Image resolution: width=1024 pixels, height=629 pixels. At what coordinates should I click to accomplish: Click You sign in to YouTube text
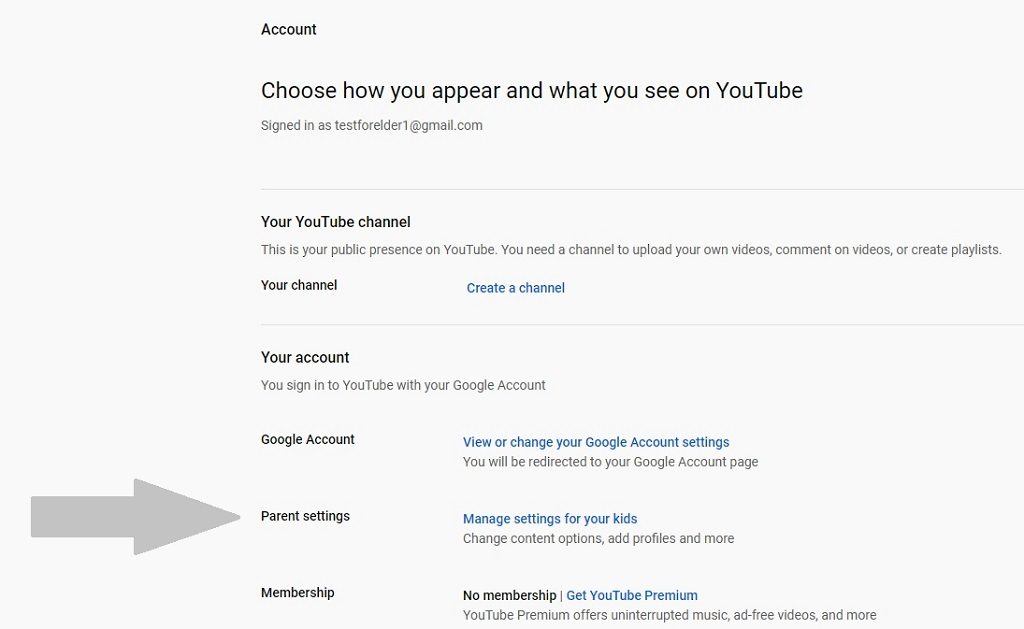pos(403,385)
